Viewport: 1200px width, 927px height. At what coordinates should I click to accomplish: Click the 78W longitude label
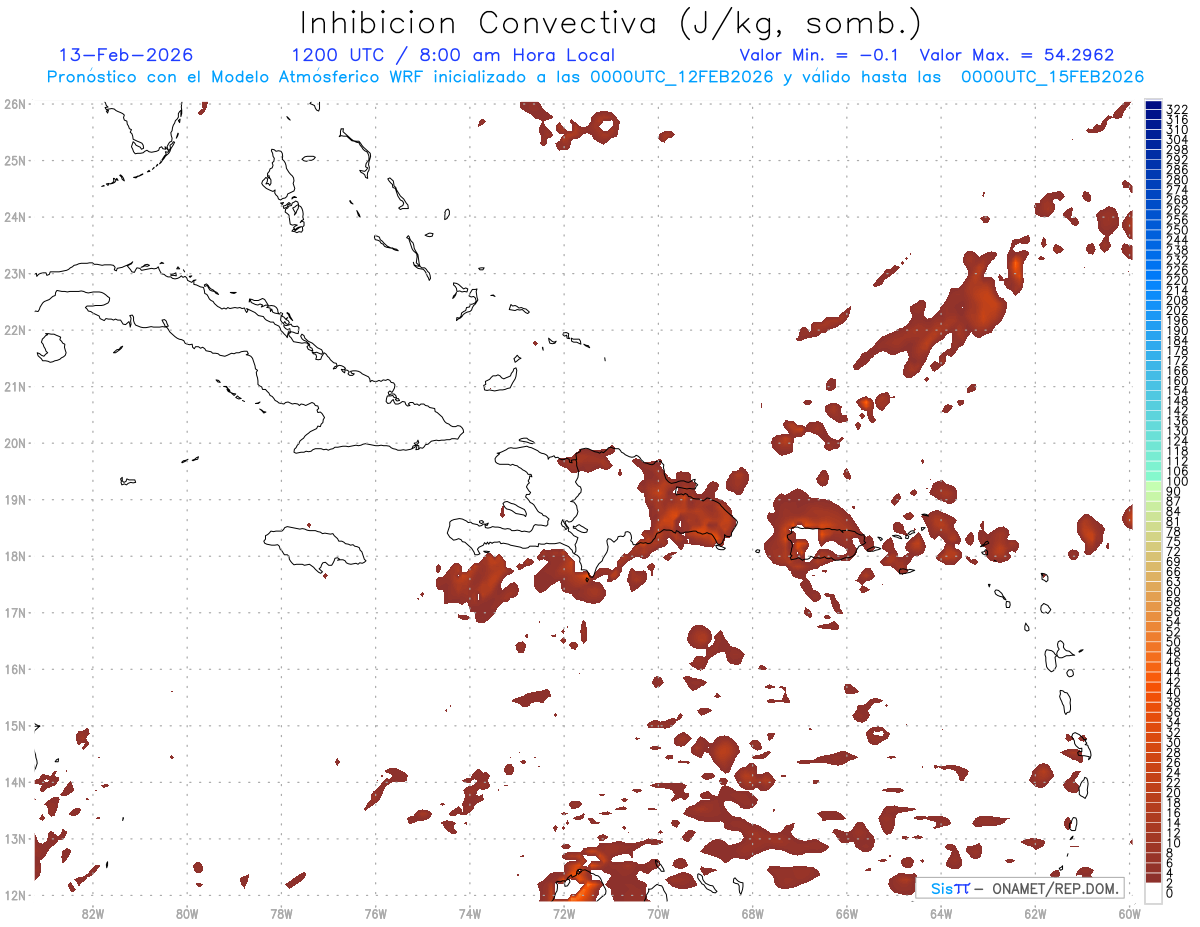(x=281, y=912)
